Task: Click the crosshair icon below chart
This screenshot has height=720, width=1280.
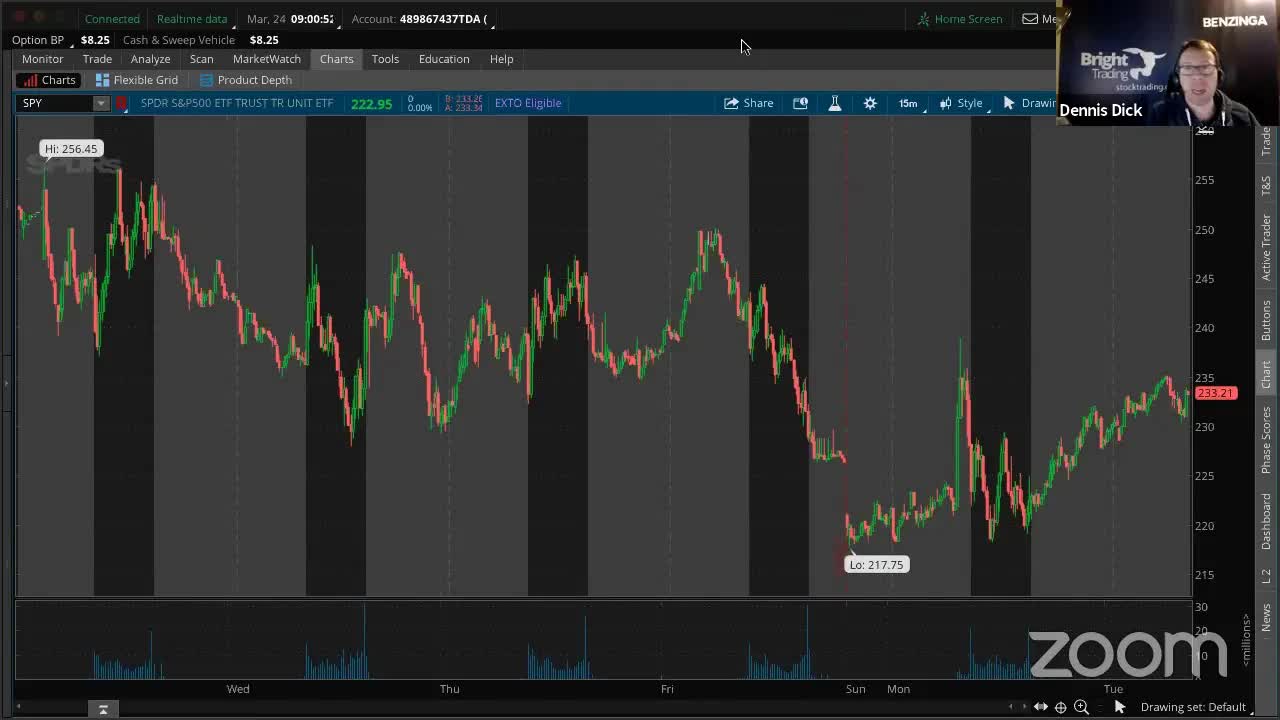Action: [1061, 707]
